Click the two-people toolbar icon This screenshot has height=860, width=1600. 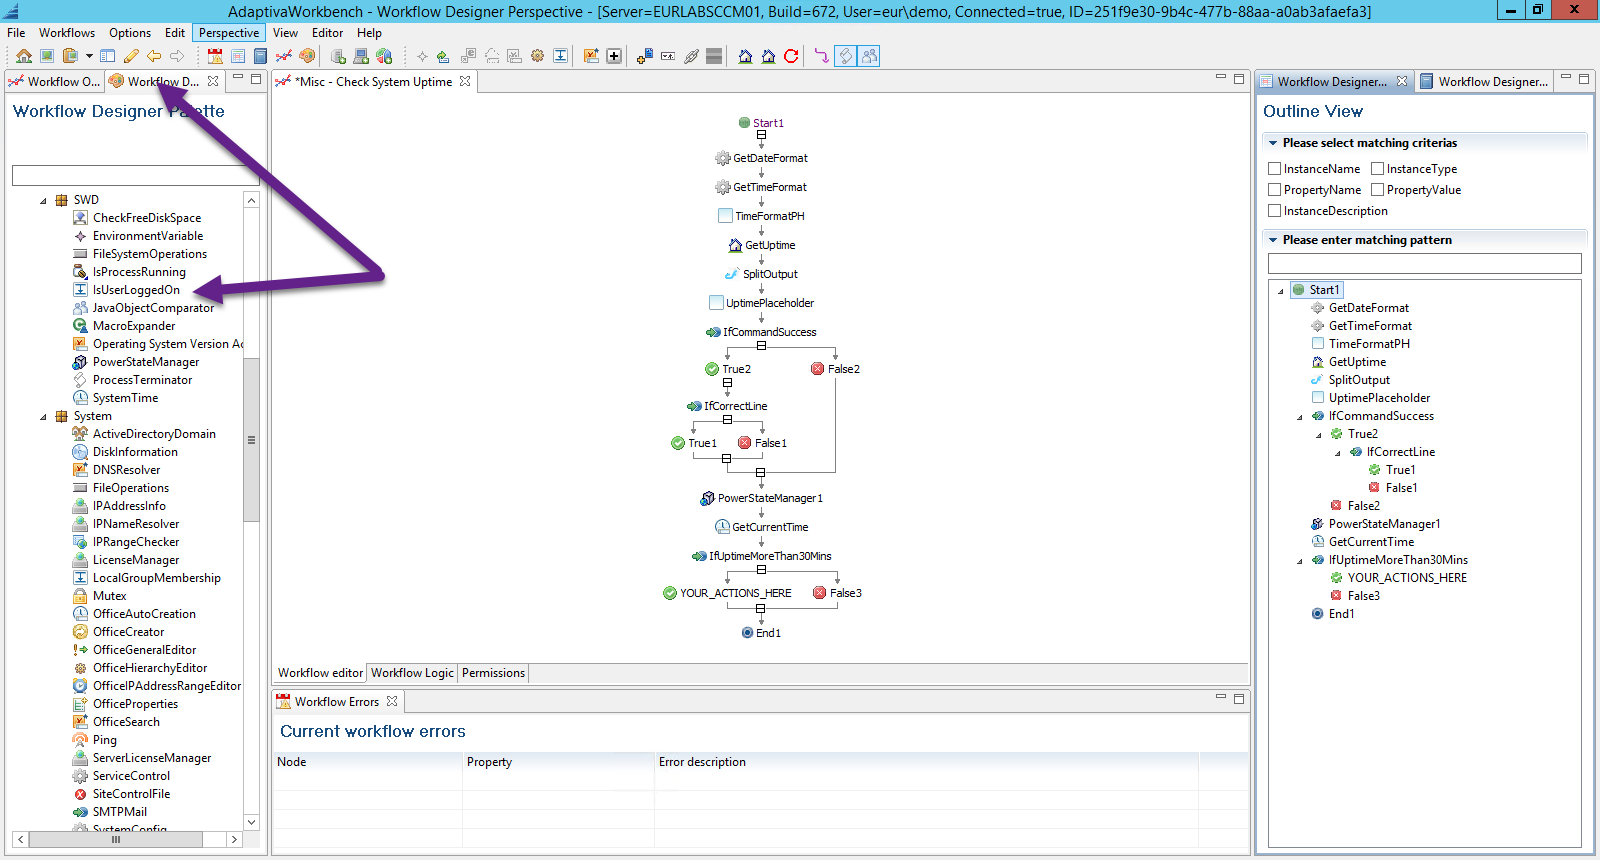coord(869,56)
